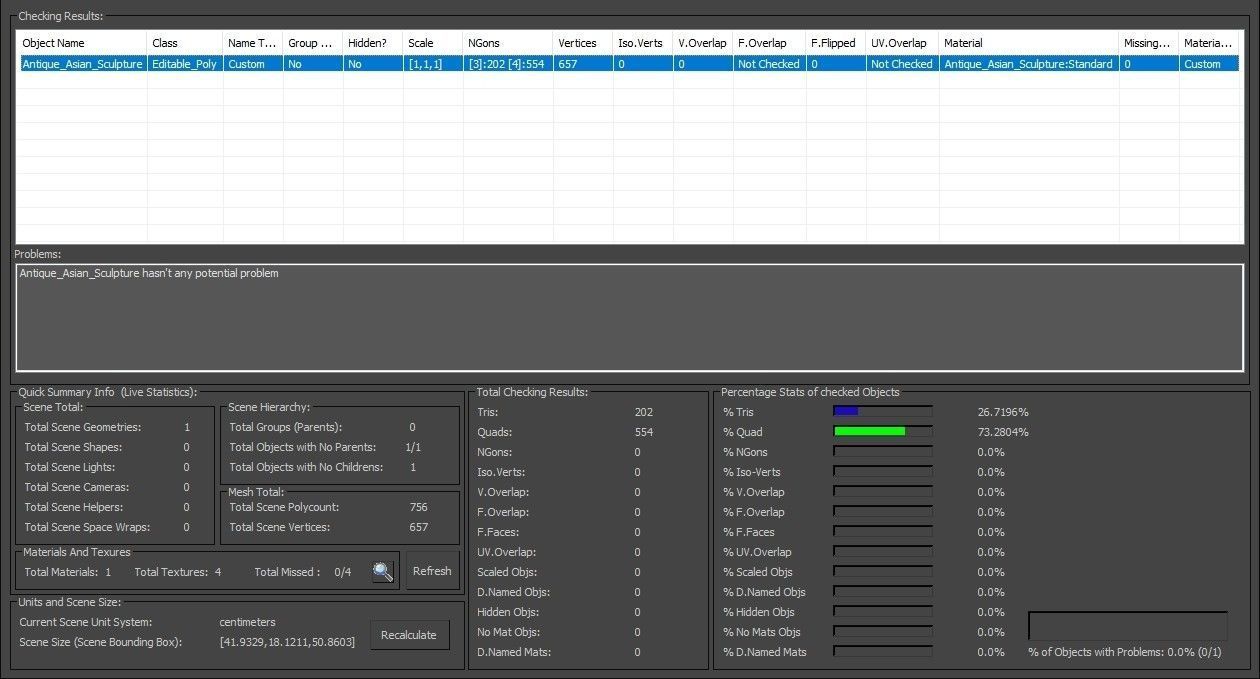Click the magnifier icon beside Total Missed
Viewport: 1260px width, 679px height.
click(383, 572)
